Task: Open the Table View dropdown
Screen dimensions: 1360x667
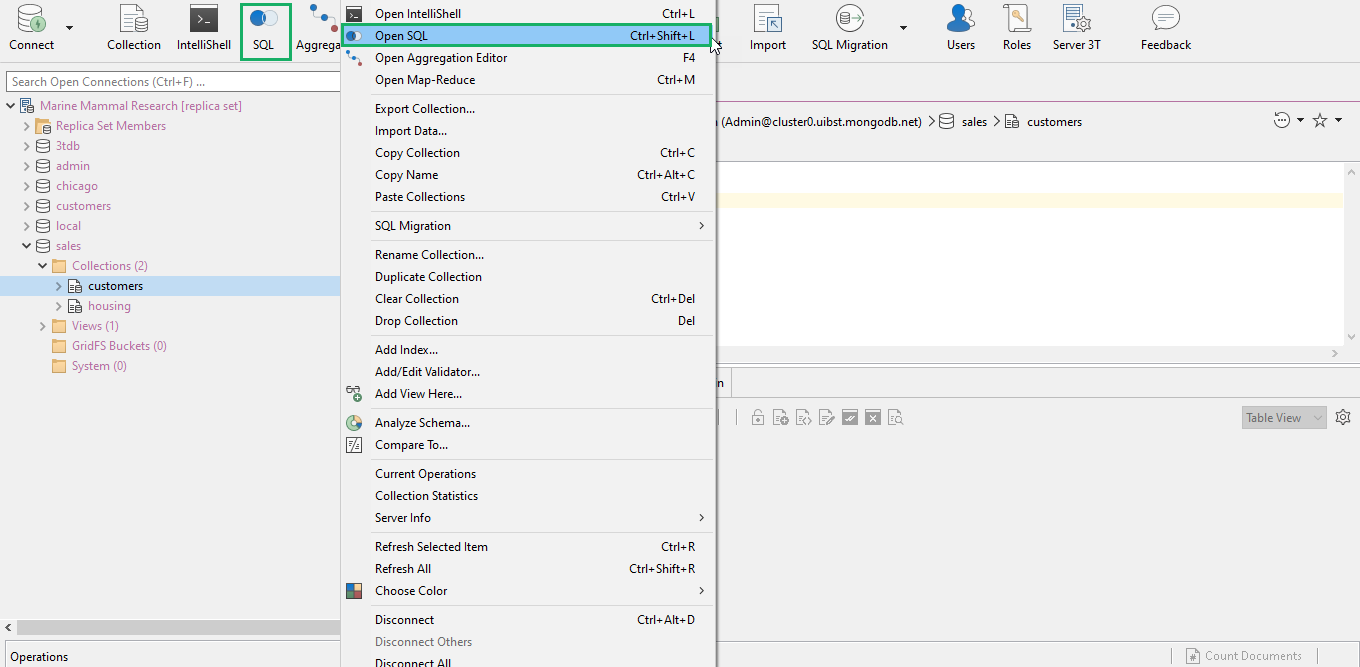Action: pos(1284,418)
